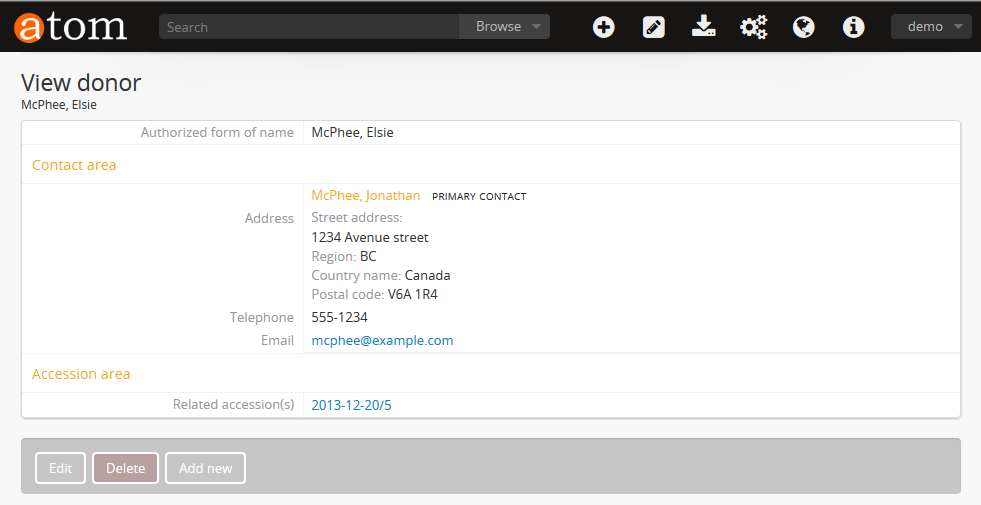This screenshot has height=505, width=981.
Task: Click the Authorized form of name value
Action: pos(352,132)
